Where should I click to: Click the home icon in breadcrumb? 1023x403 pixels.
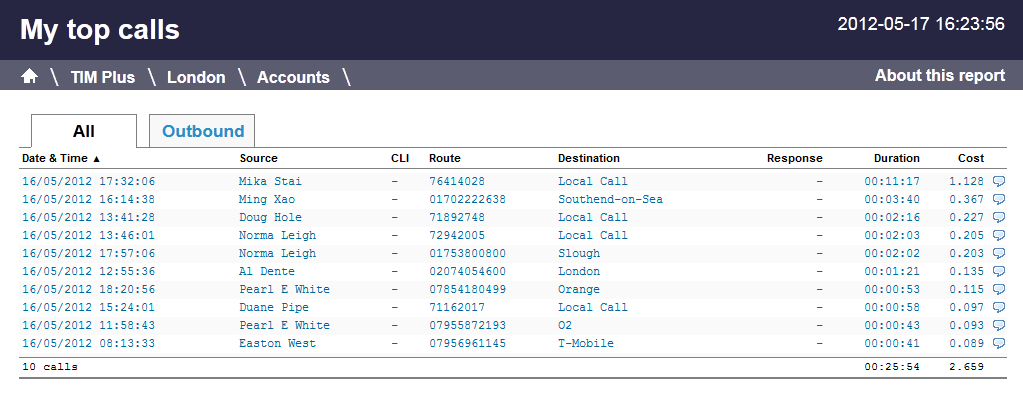pyautogui.click(x=30, y=77)
